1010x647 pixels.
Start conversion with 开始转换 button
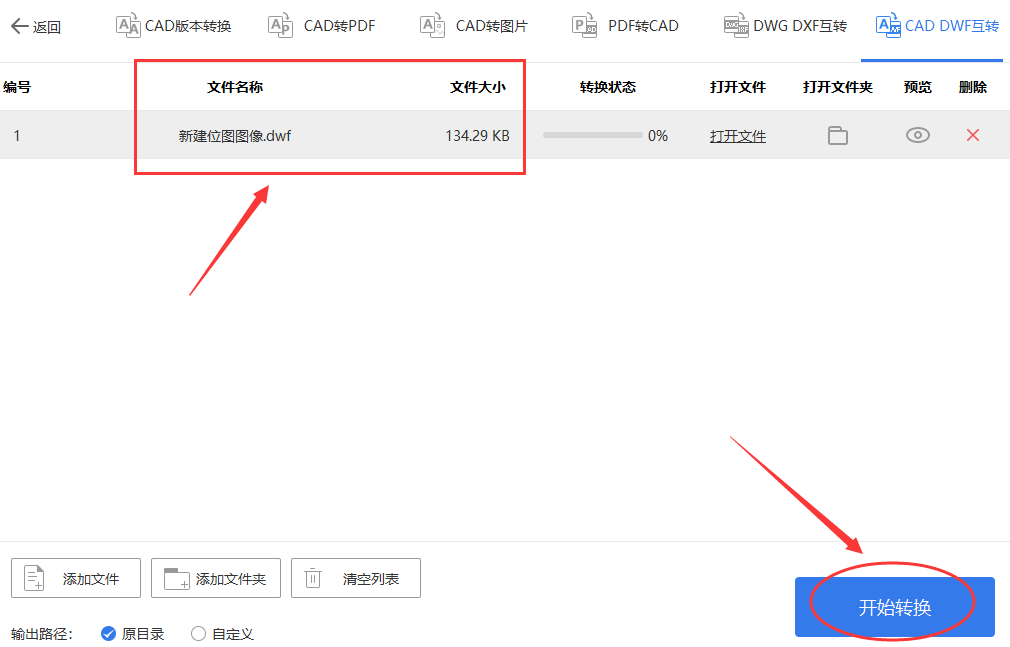click(x=895, y=607)
